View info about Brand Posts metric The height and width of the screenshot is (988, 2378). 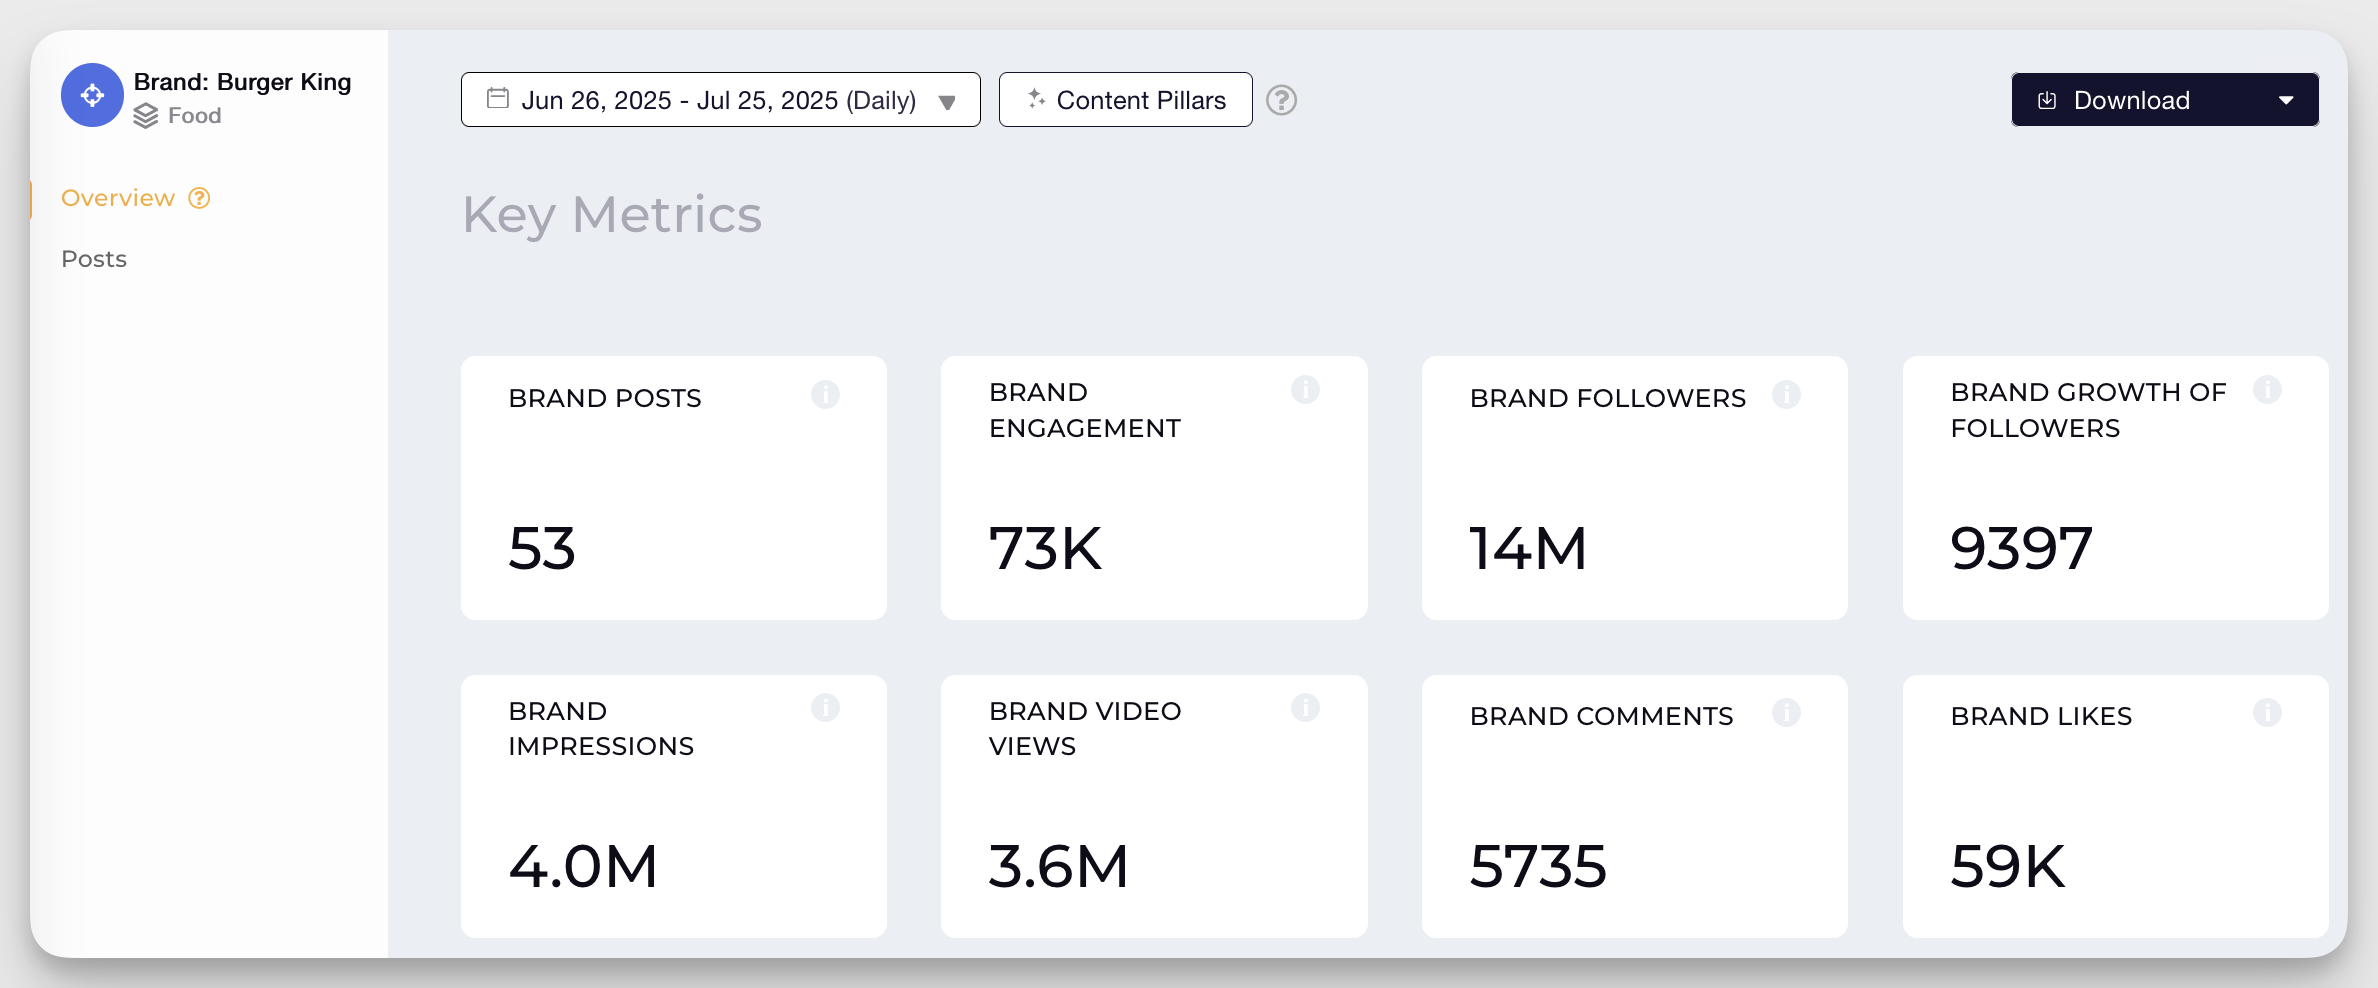coord(825,394)
